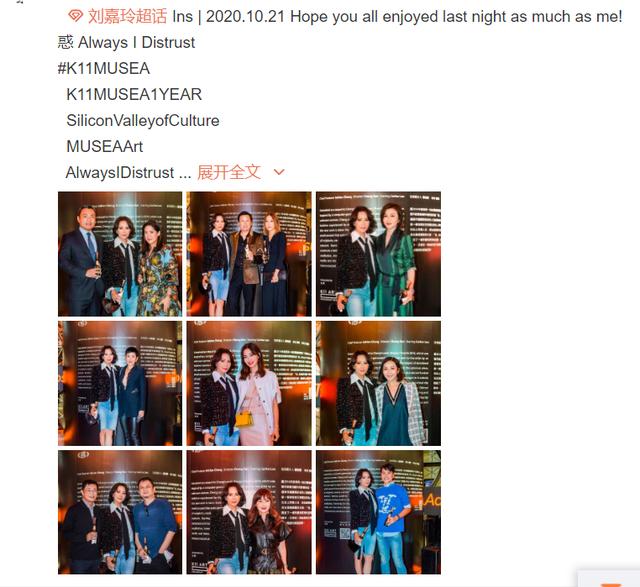Open the photo with red-haired woman
This screenshot has height=587, width=640.
(x=249, y=512)
